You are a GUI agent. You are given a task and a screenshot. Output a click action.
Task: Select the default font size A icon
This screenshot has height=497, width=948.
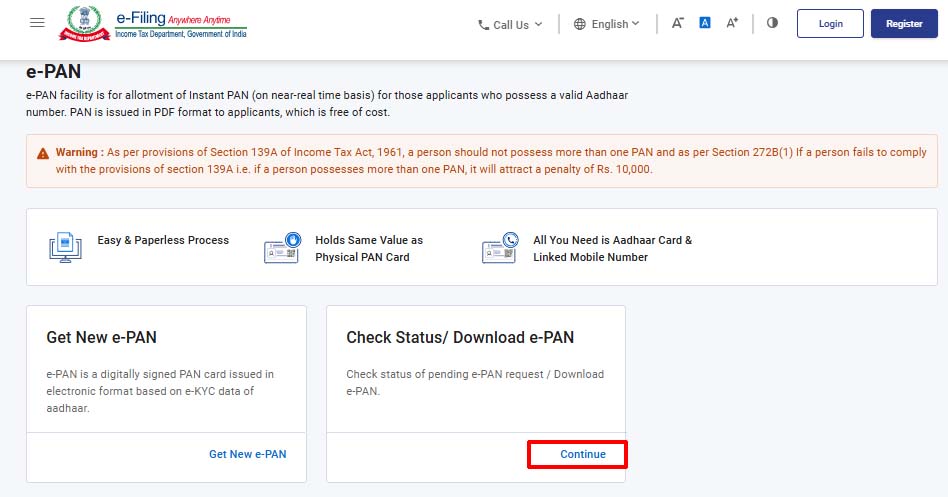pyautogui.click(x=704, y=23)
